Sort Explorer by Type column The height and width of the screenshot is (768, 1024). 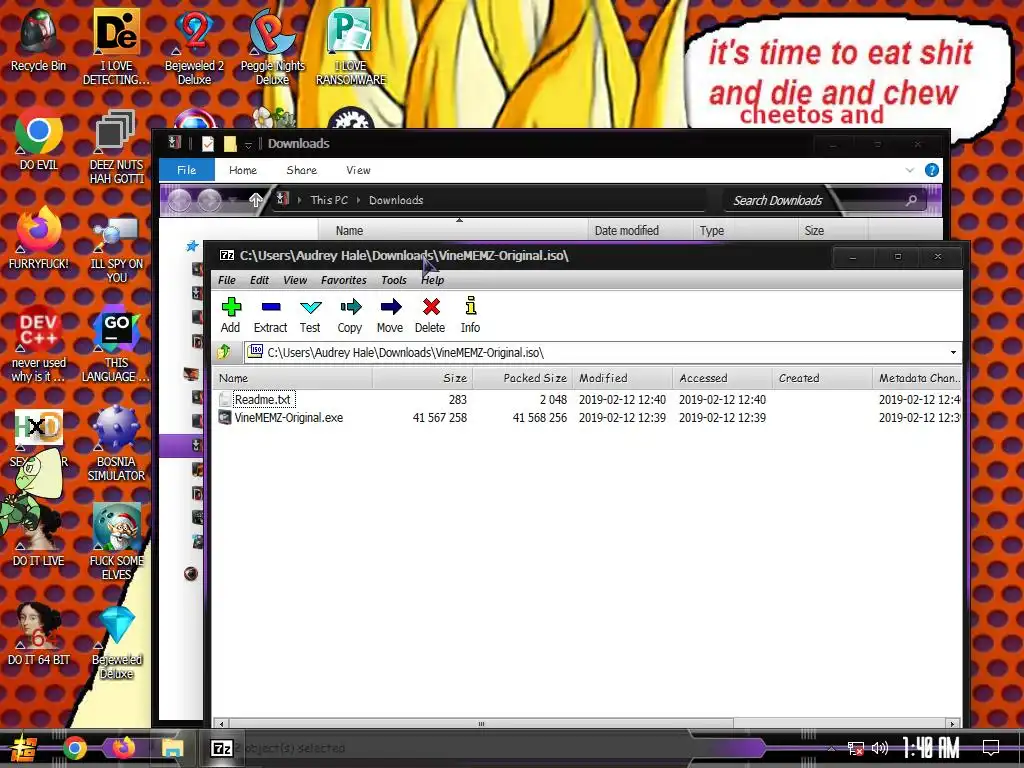coord(744,231)
